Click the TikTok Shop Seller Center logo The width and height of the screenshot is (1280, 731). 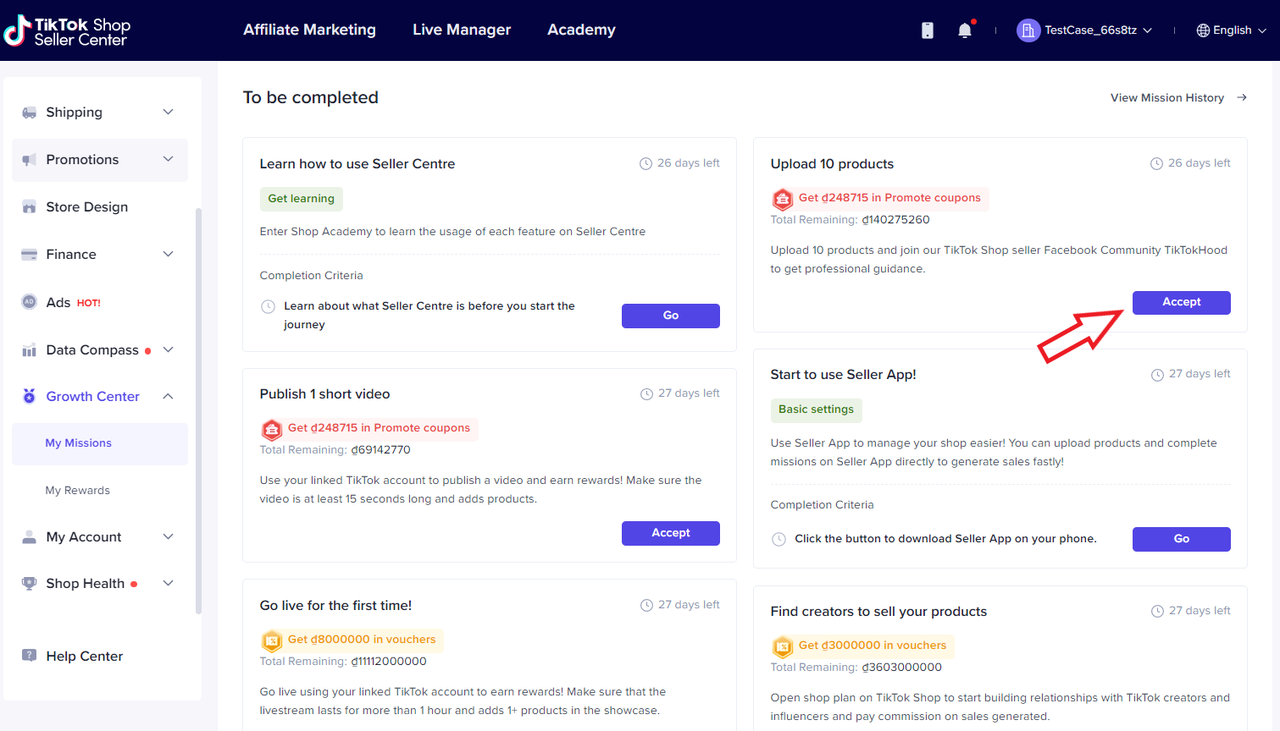point(67,31)
